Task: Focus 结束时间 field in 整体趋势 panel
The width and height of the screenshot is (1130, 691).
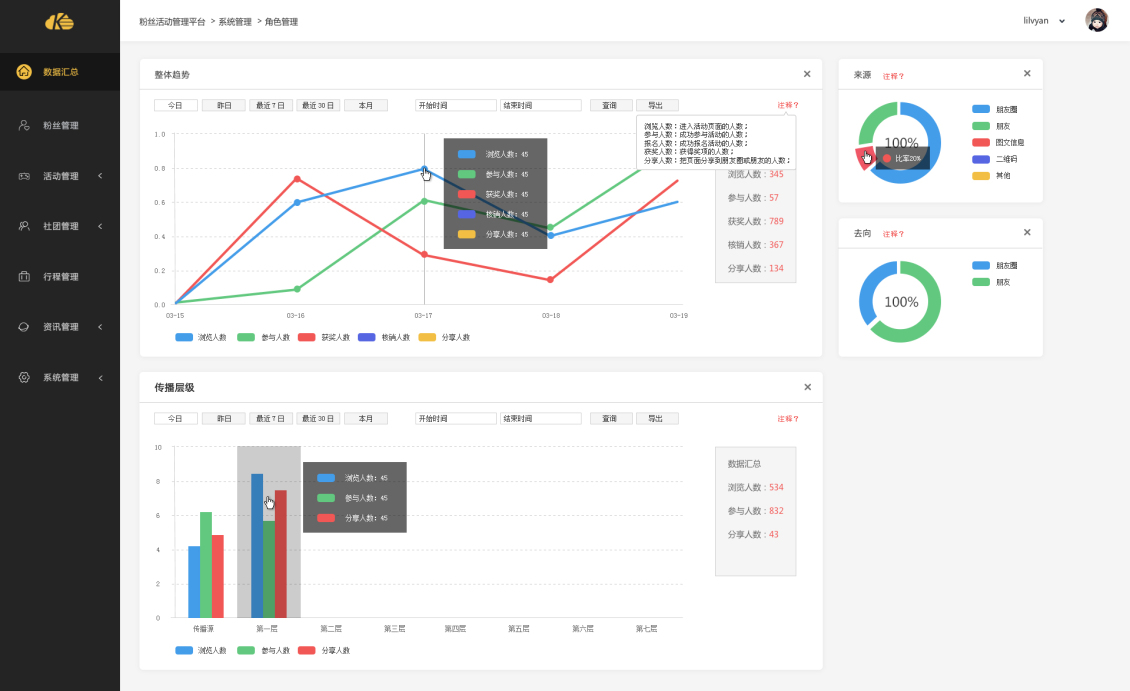Action: [x=540, y=105]
